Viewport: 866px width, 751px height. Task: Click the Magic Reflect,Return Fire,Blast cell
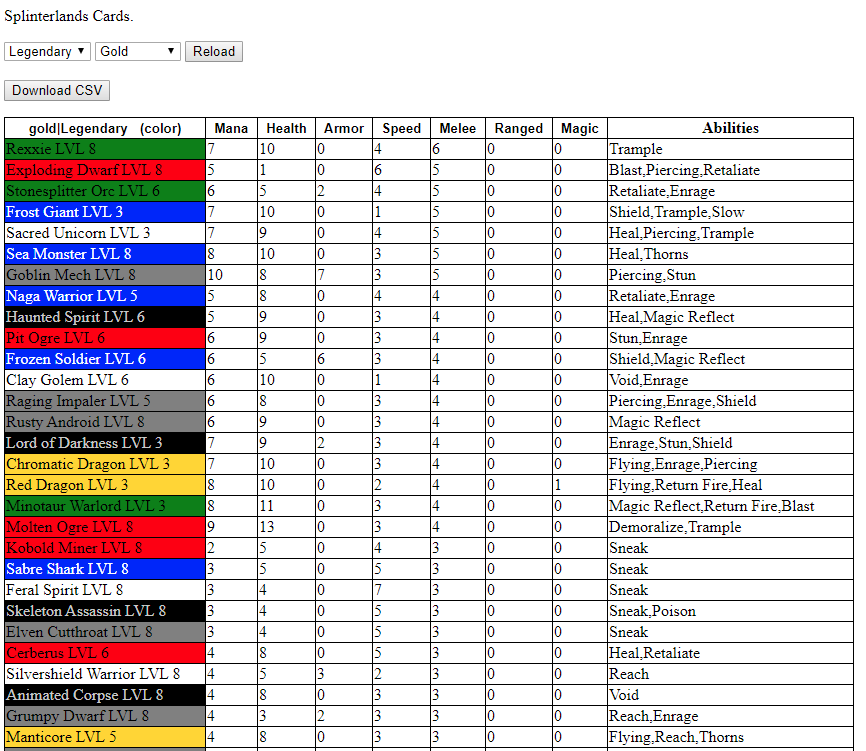click(730, 506)
